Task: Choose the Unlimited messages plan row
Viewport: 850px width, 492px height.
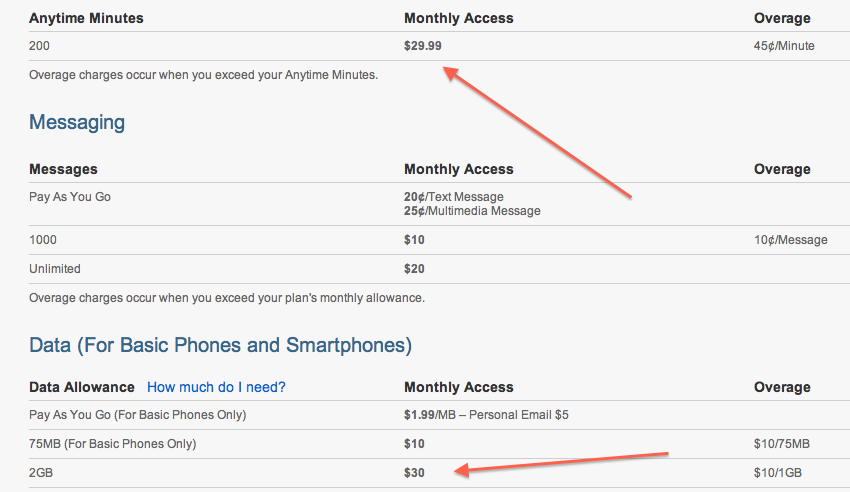Action: click(x=439, y=269)
